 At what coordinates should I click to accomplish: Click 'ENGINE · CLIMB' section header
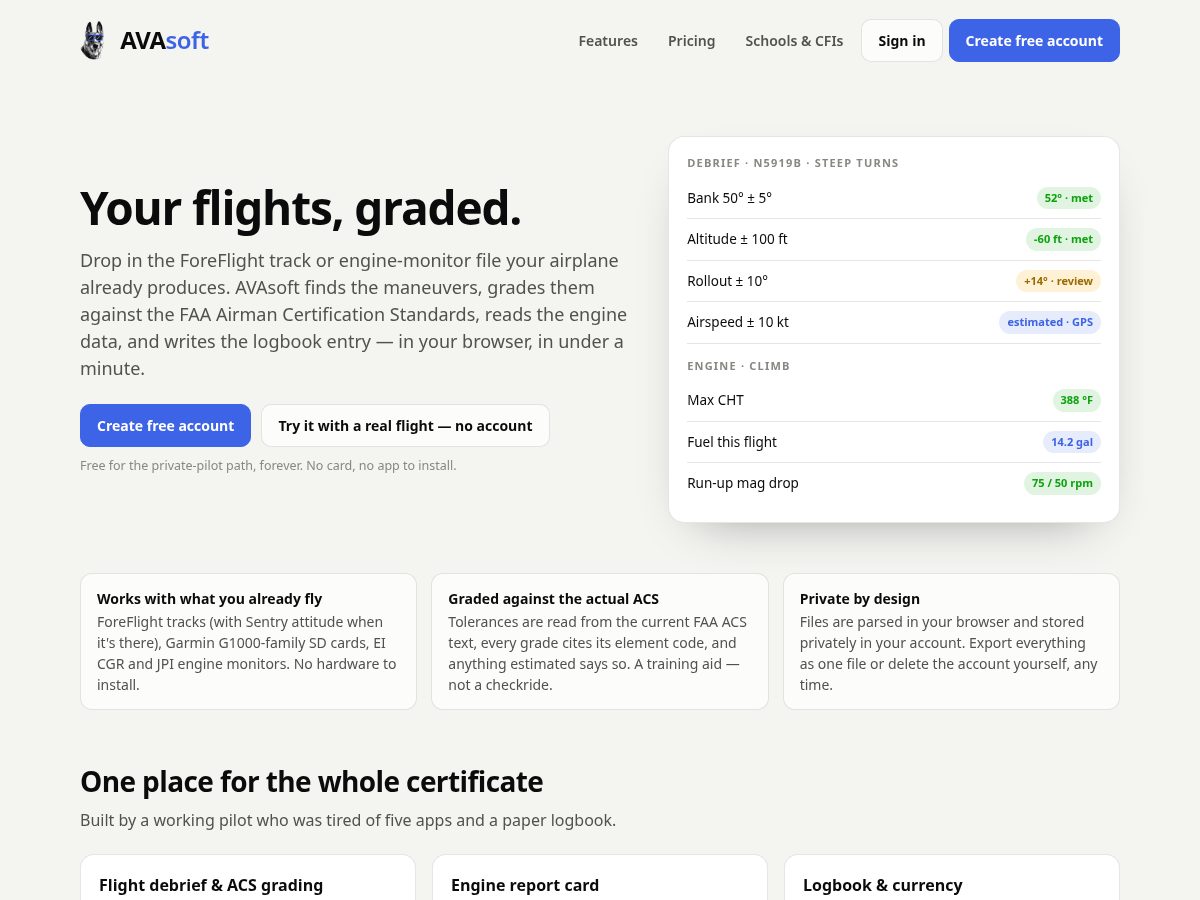[x=739, y=366]
